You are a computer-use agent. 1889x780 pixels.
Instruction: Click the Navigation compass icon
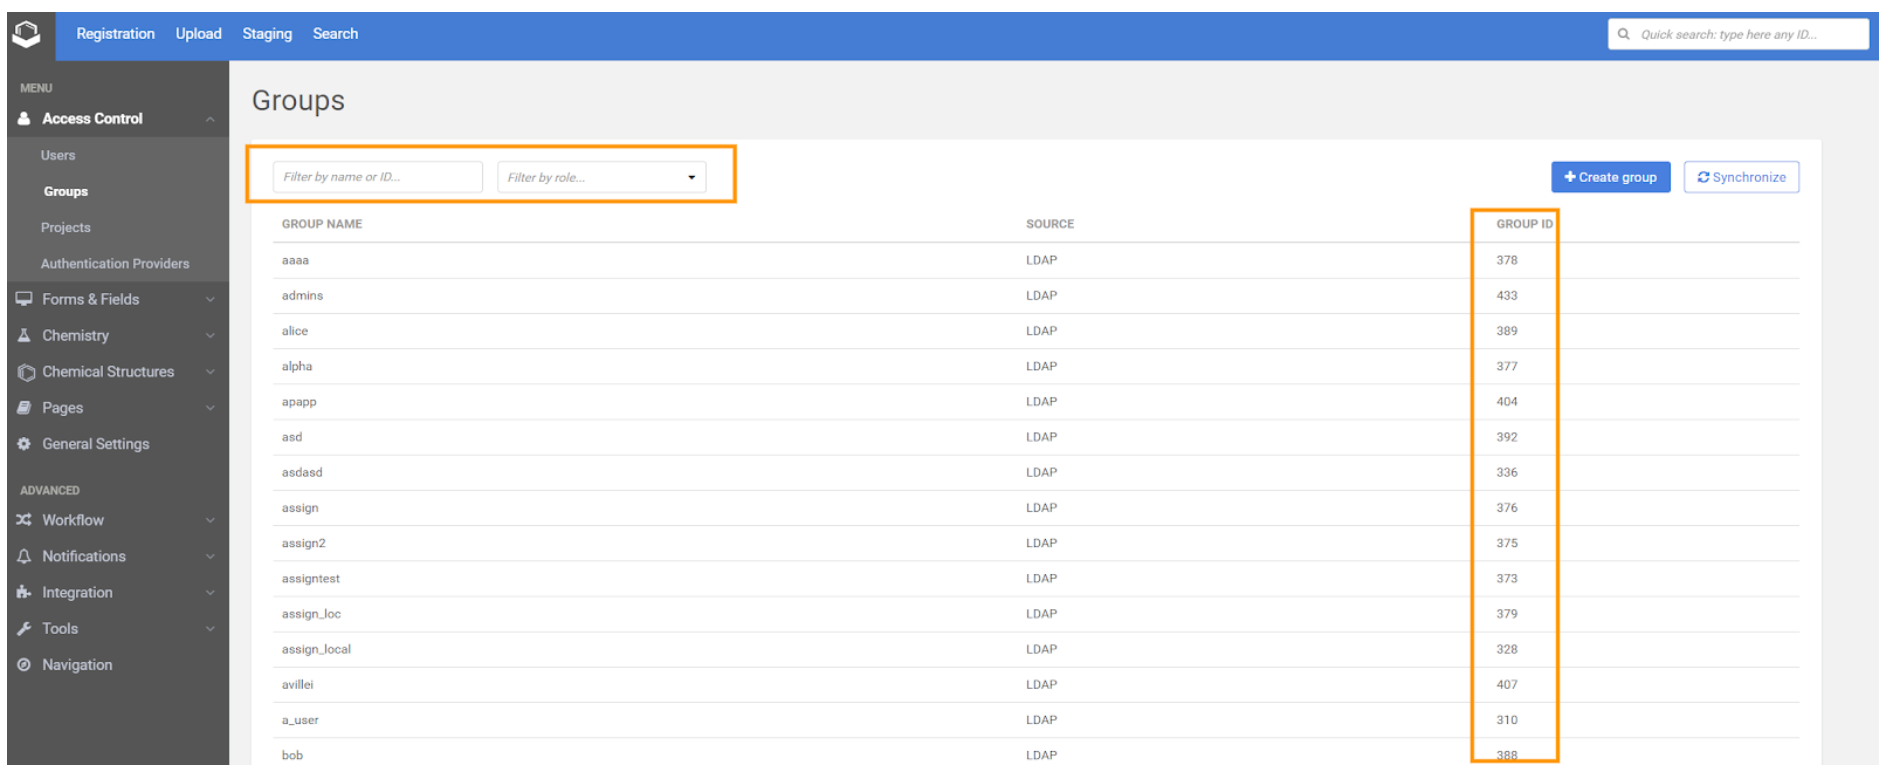pos(24,665)
